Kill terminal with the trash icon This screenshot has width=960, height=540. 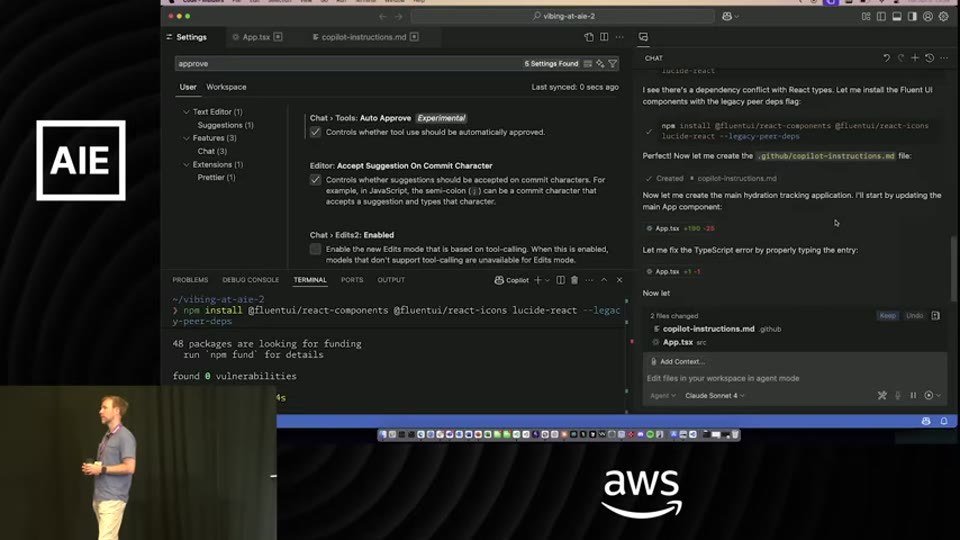point(574,280)
